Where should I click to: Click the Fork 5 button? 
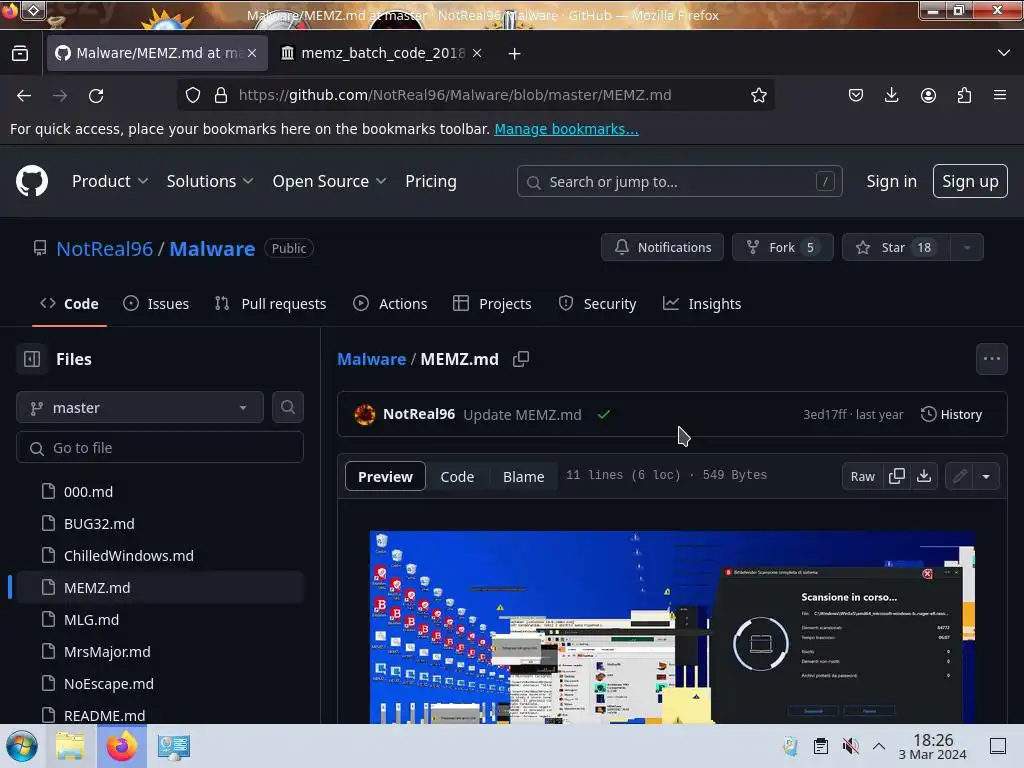(x=782, y=248)
